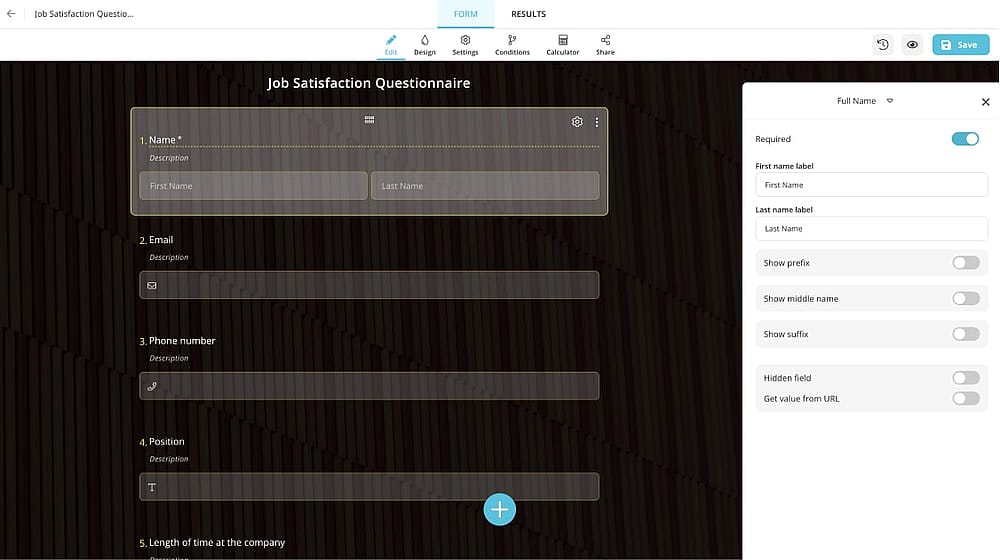Open the Name field gear settings
Viewport: 1000px width, 560px height.
577,122
